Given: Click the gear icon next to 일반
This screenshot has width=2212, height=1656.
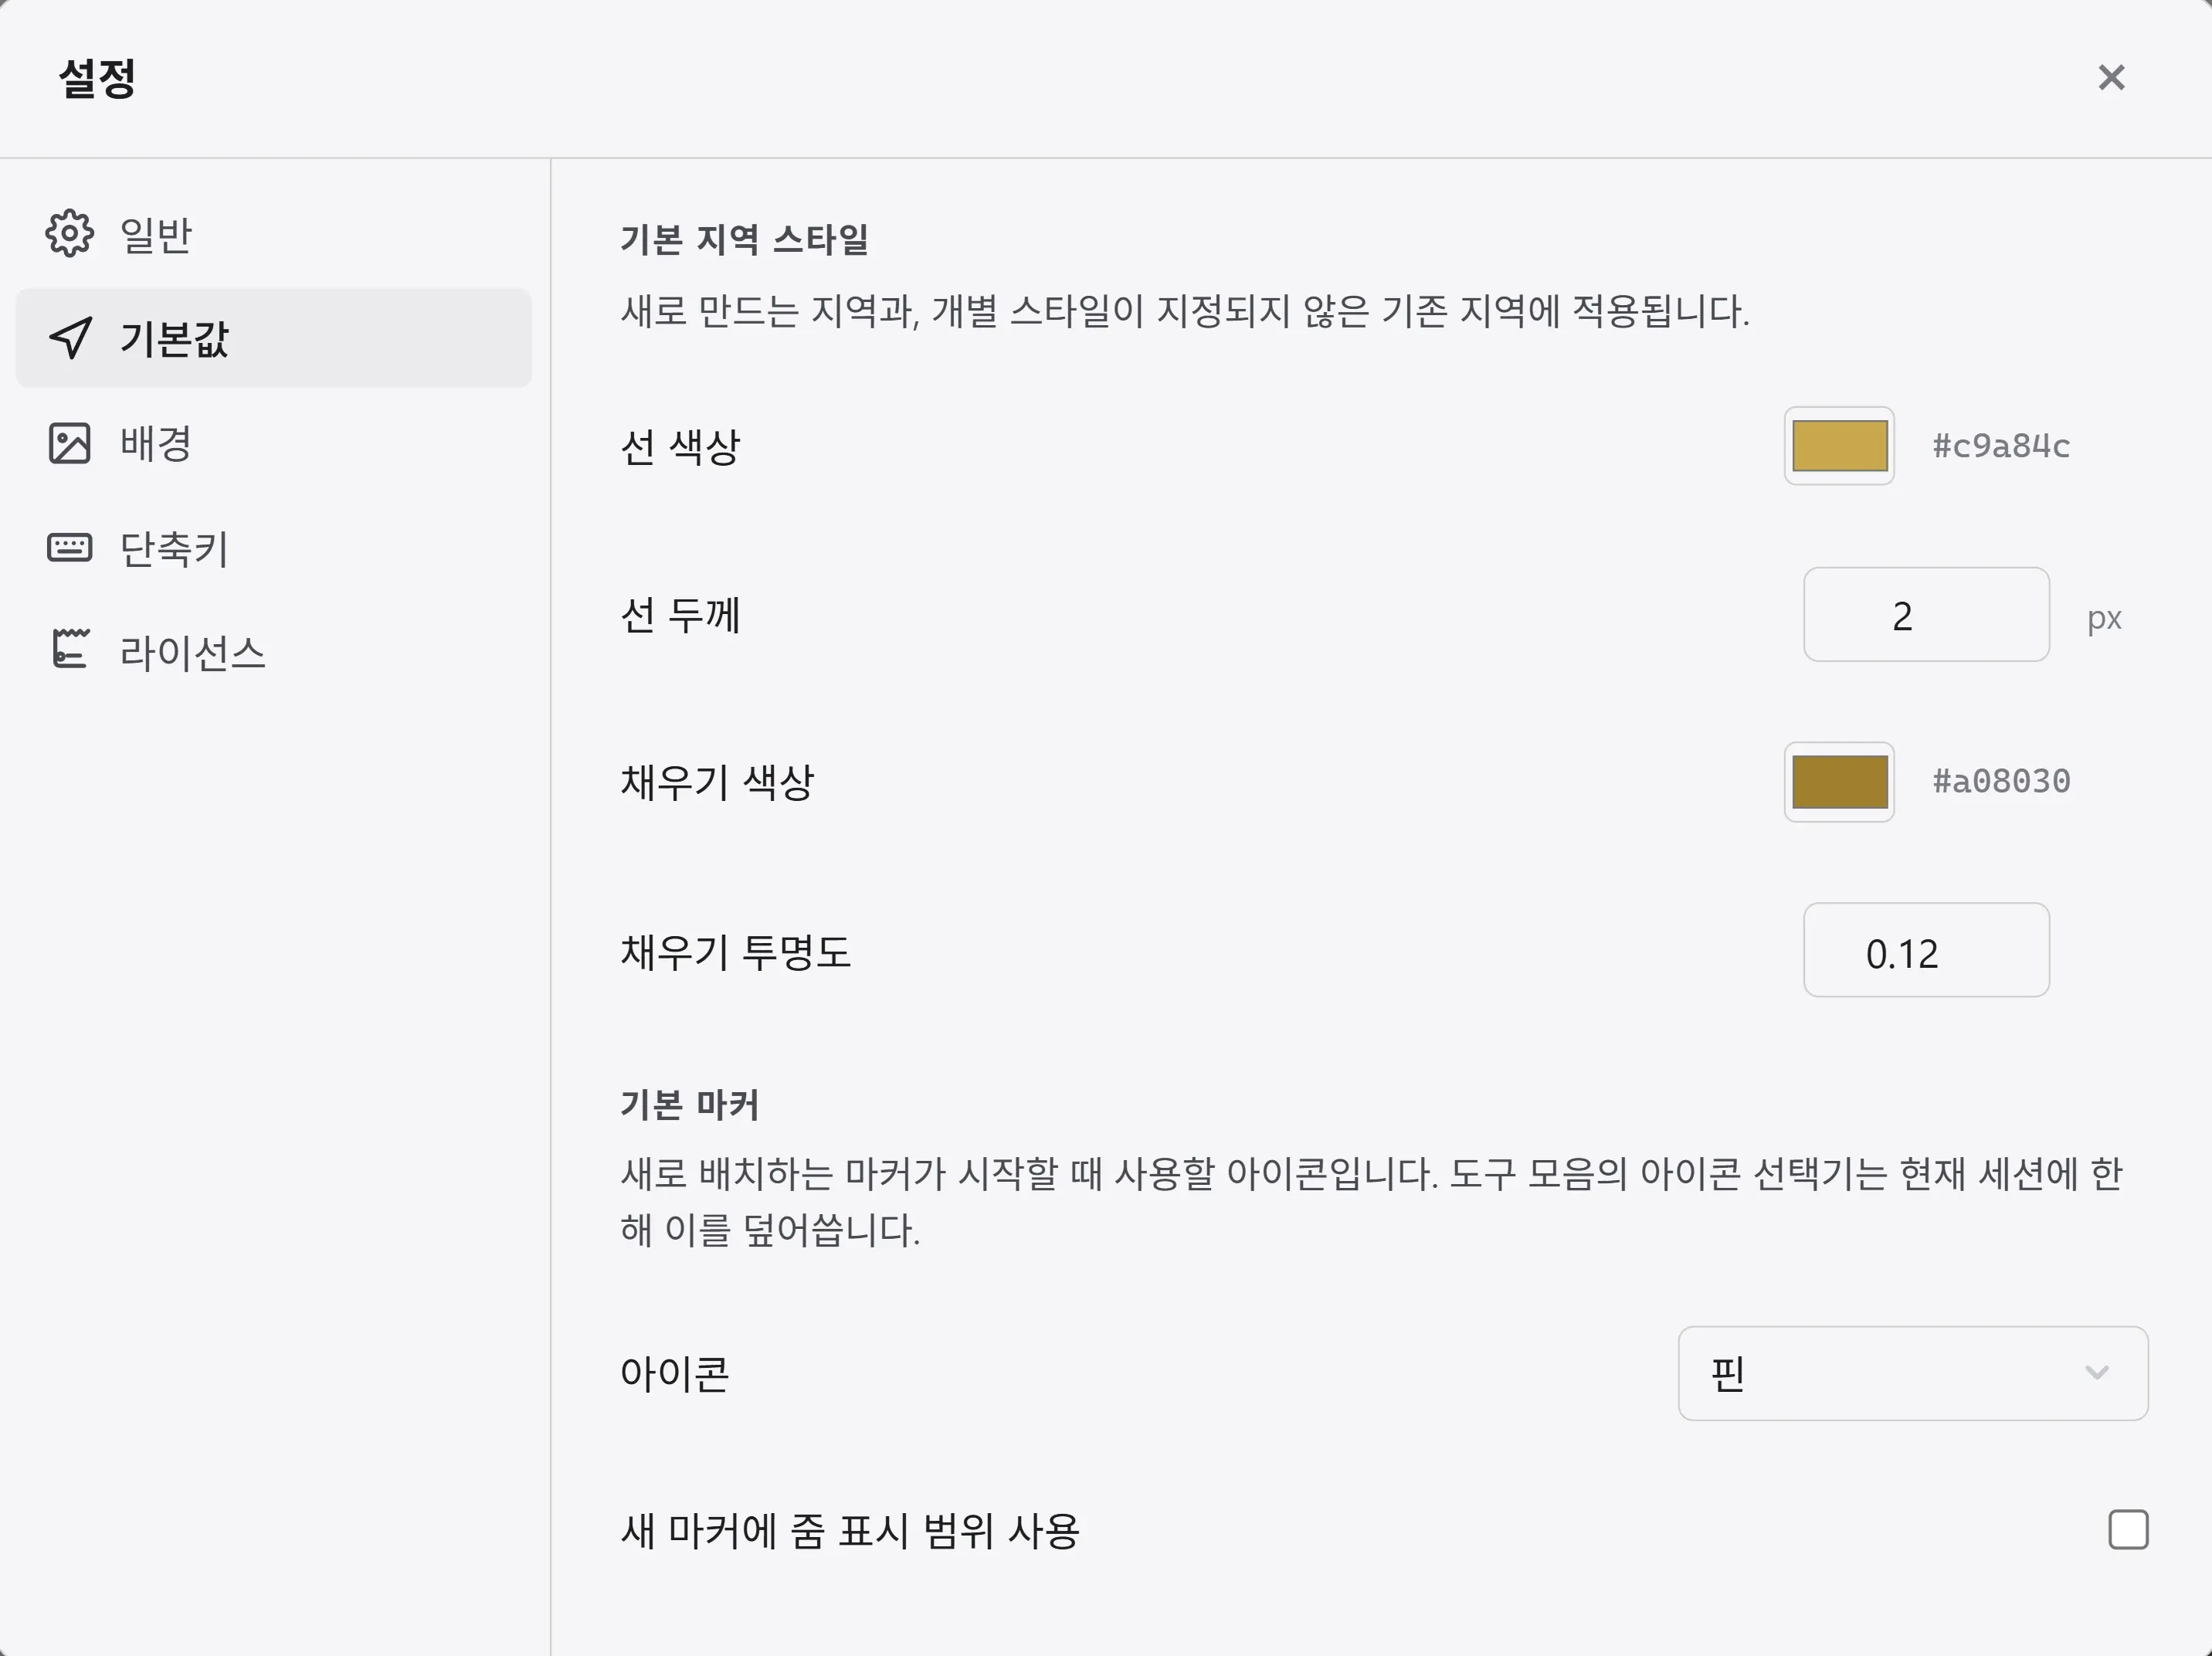Looking at the screenshot, I should tap(69, 233).
